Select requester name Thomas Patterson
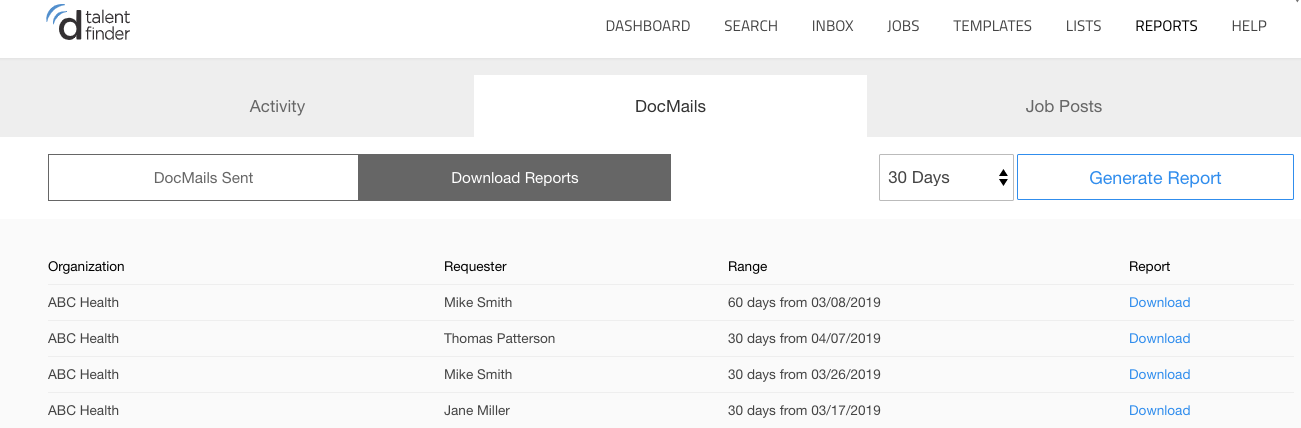Viewport: 1301px width, 428px height. click(x=499, y=338)
